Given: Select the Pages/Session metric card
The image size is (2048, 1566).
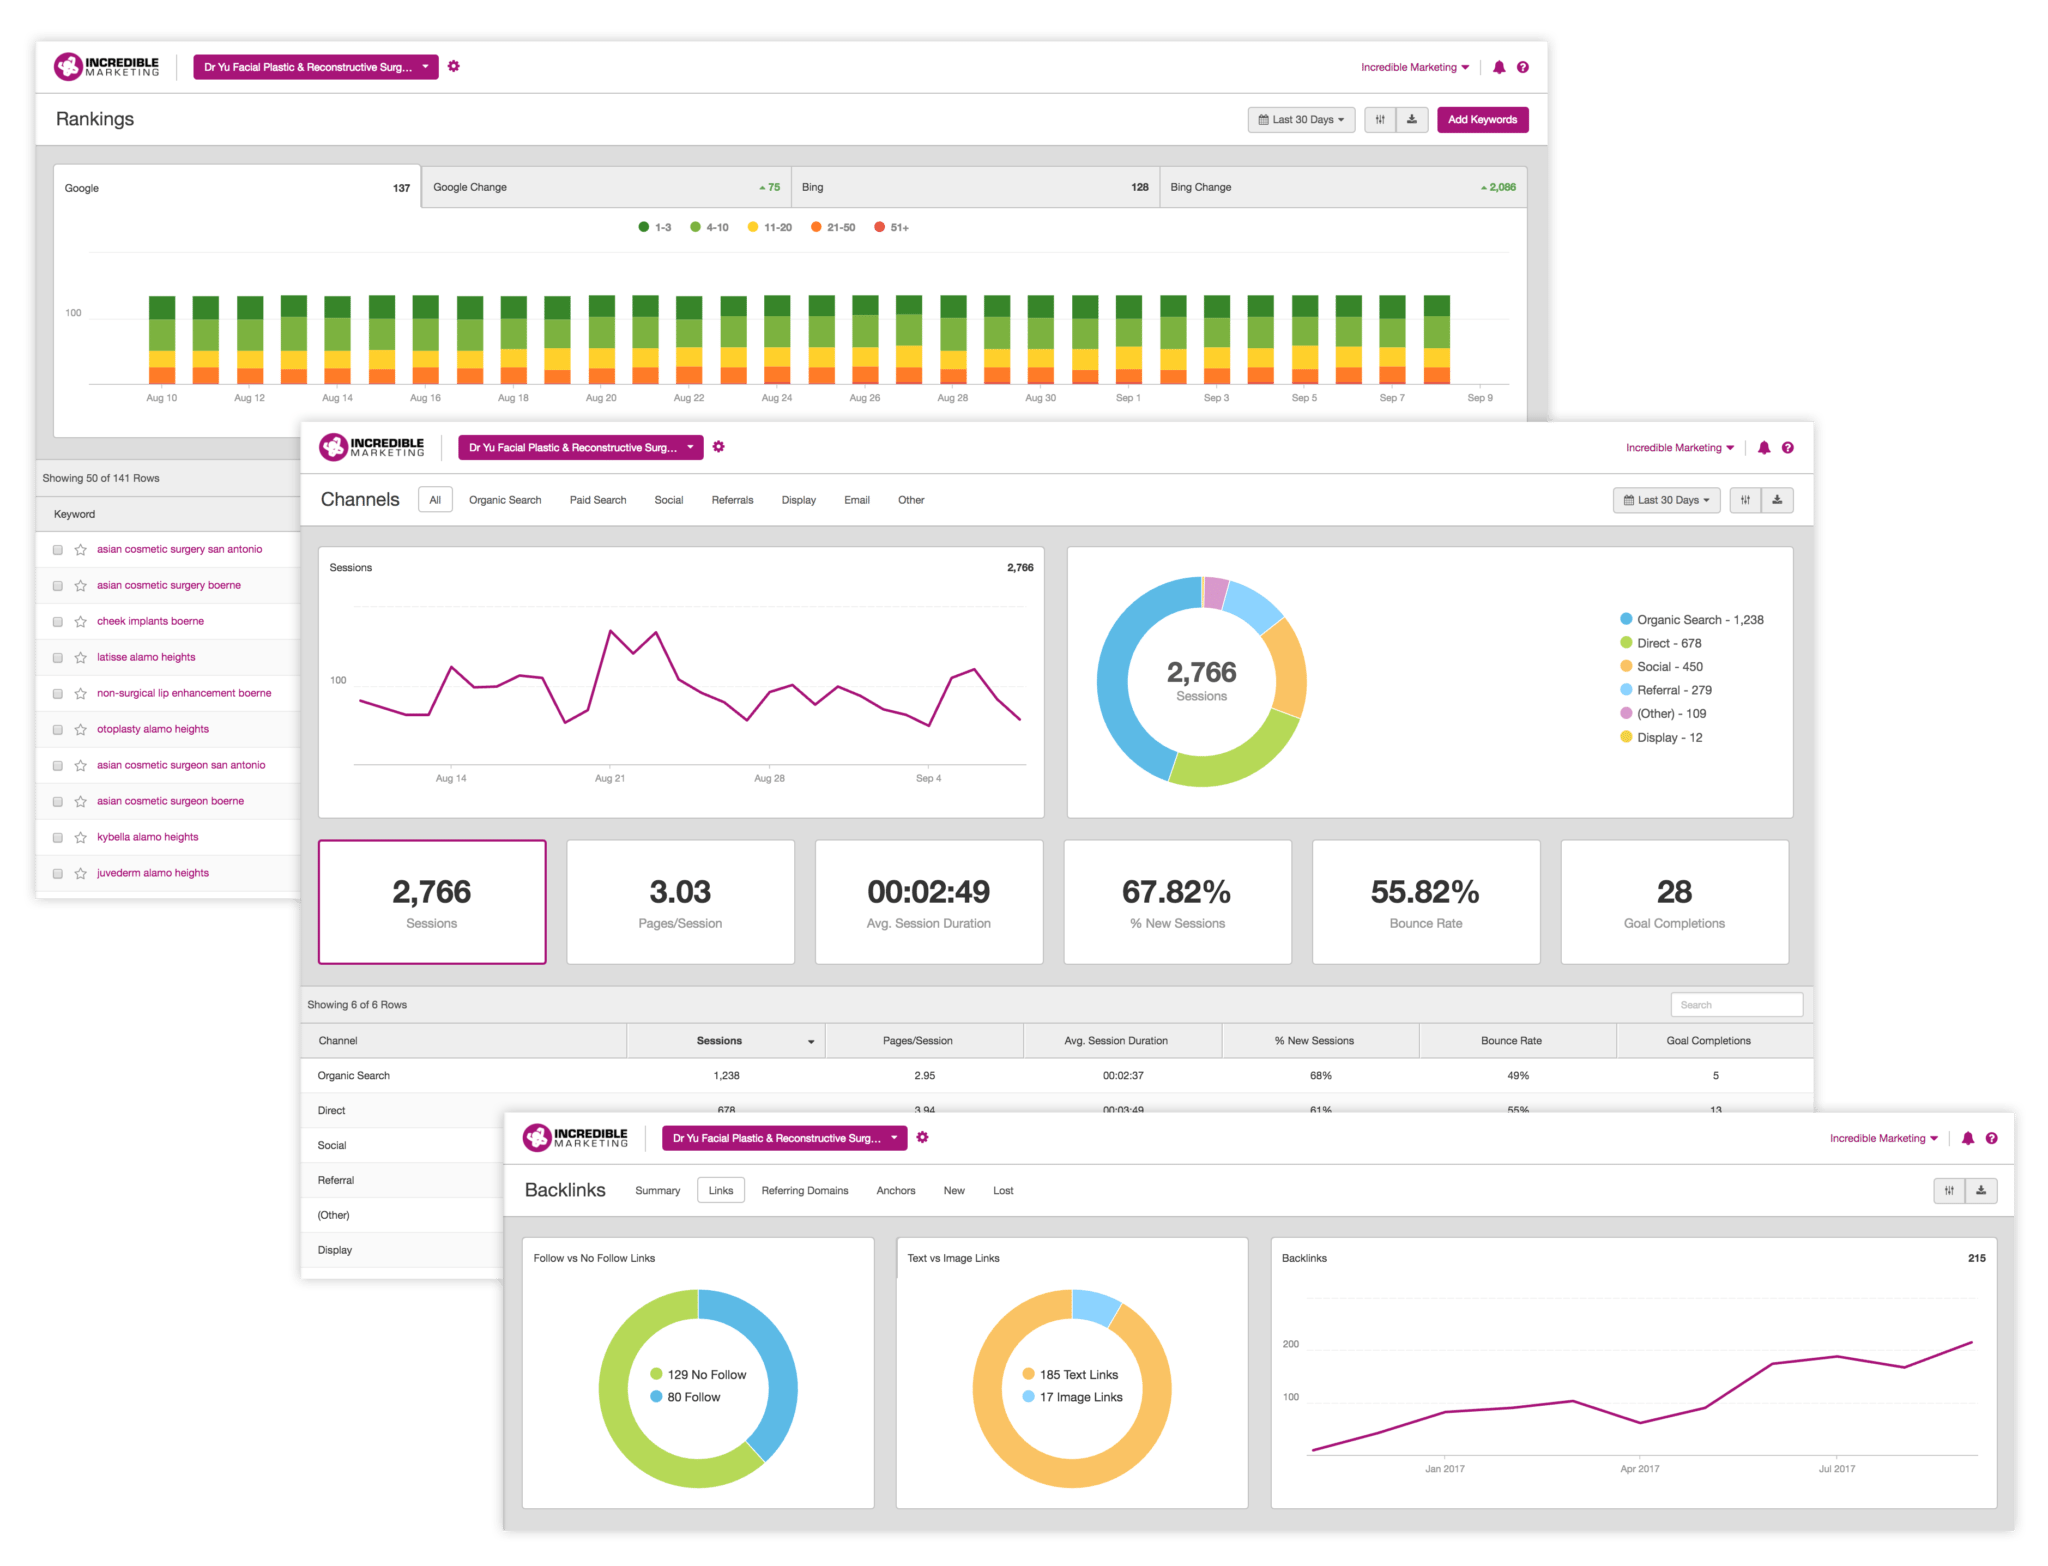Looking at the screenshot, I should [x=681, y=902].
